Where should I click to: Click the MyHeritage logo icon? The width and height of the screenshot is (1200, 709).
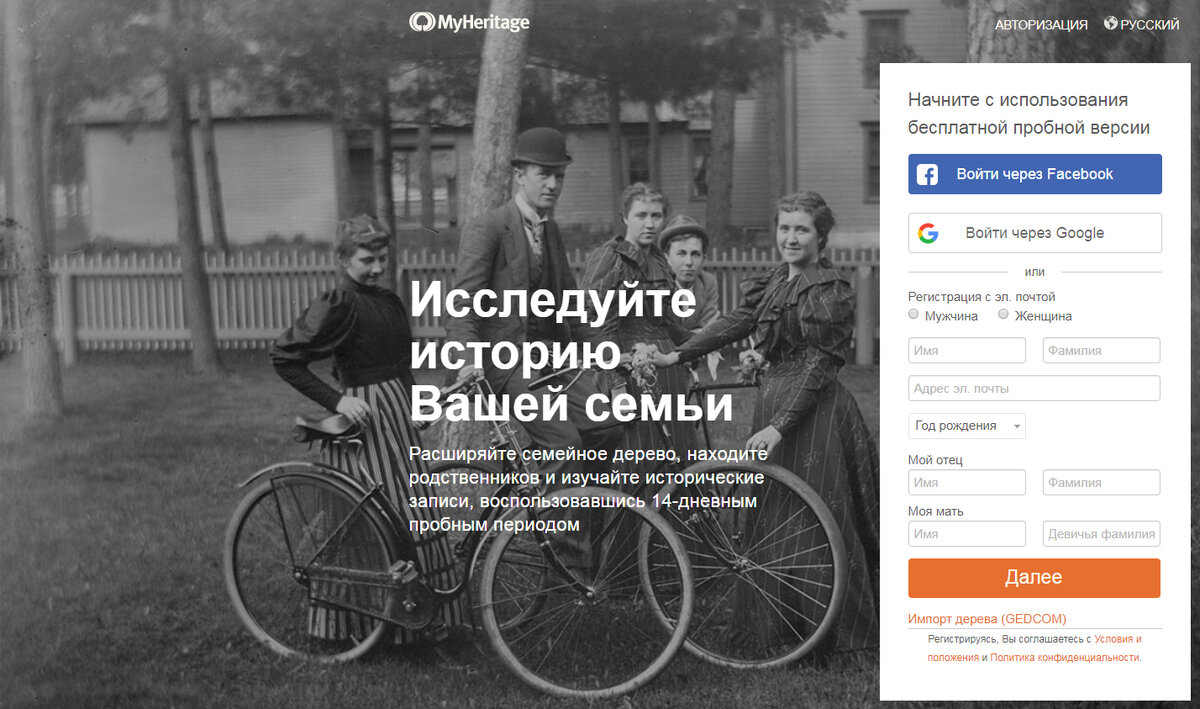(421, 22)
